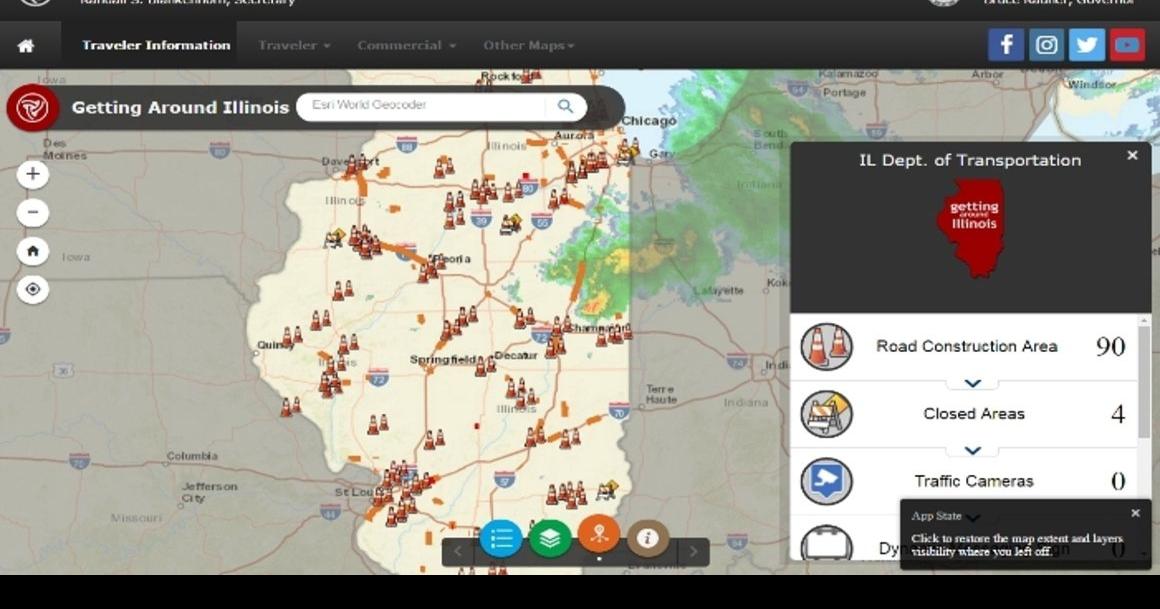Click the summary panel vertical scrollbar
Image resolution: width=1160 pixels, height=609 pixels.
[1144, 381]
